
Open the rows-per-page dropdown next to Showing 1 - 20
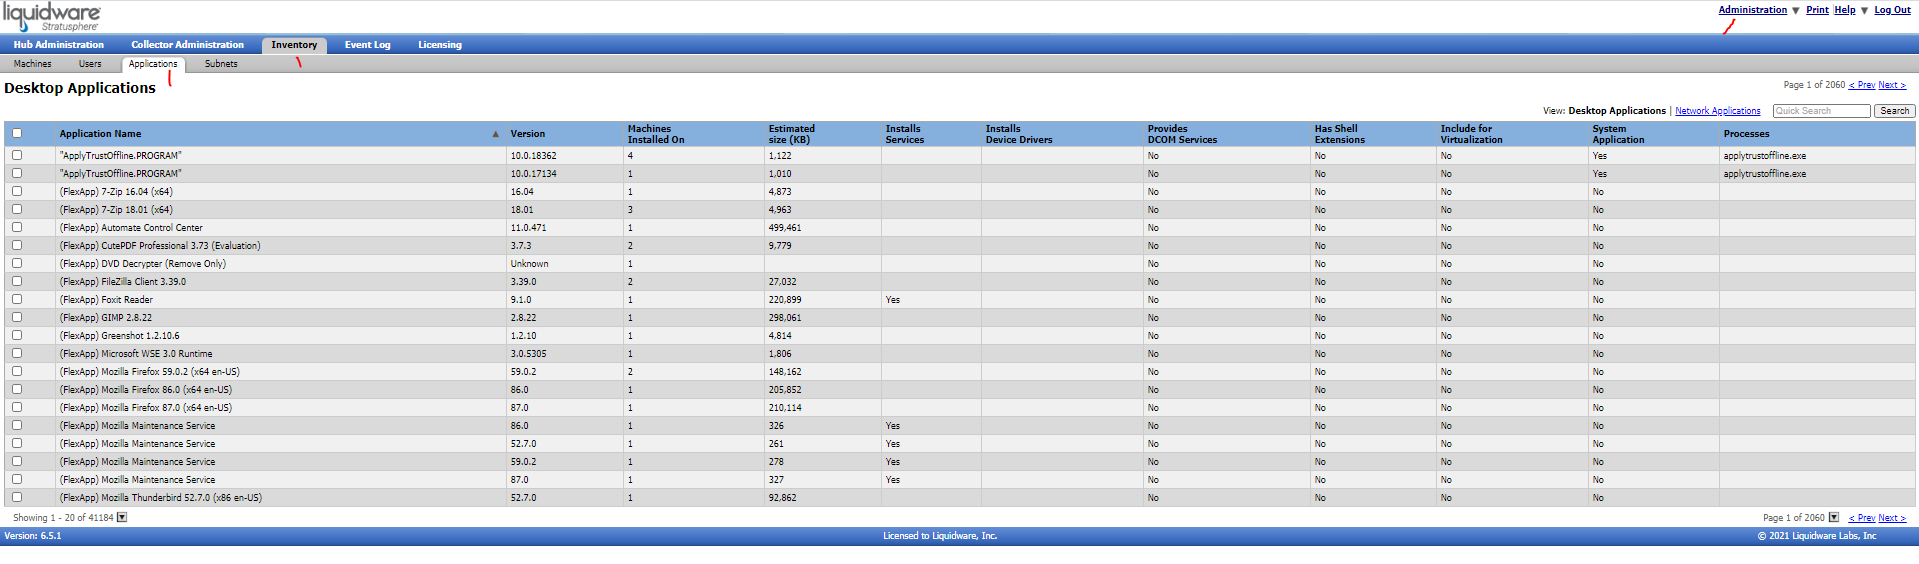point(122,517)
